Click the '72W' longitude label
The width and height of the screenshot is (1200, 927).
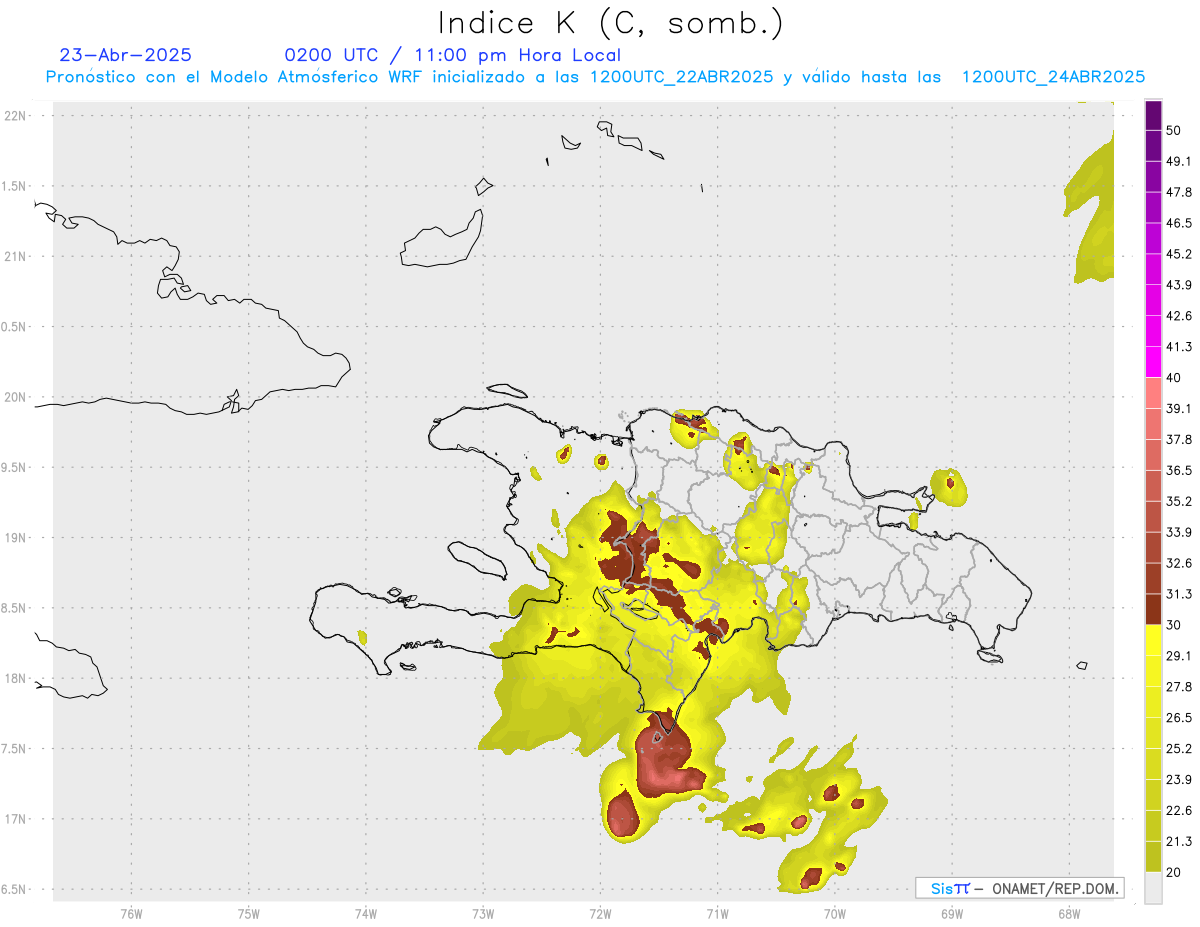600,913
